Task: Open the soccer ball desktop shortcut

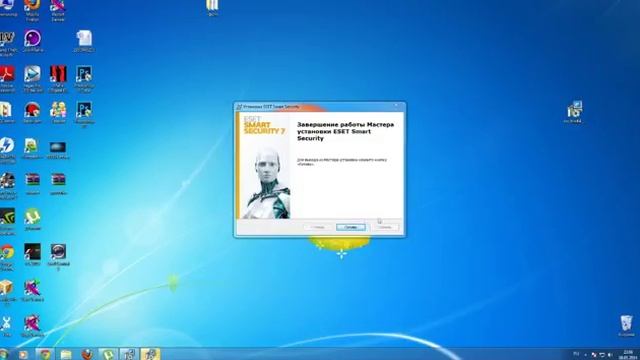Action: click(7, 181)
